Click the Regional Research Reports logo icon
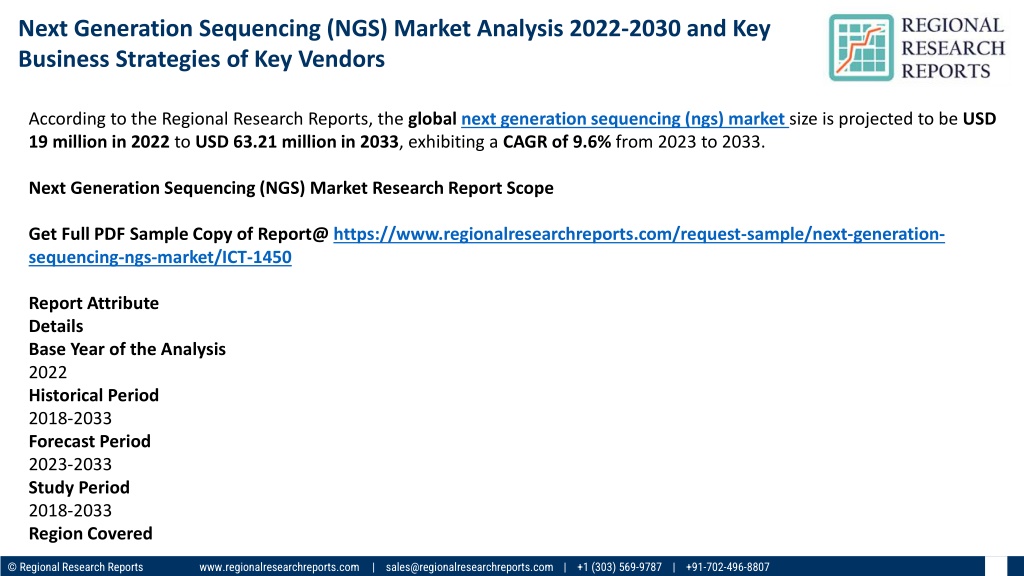1024x576 pixels. click(861, 48)
